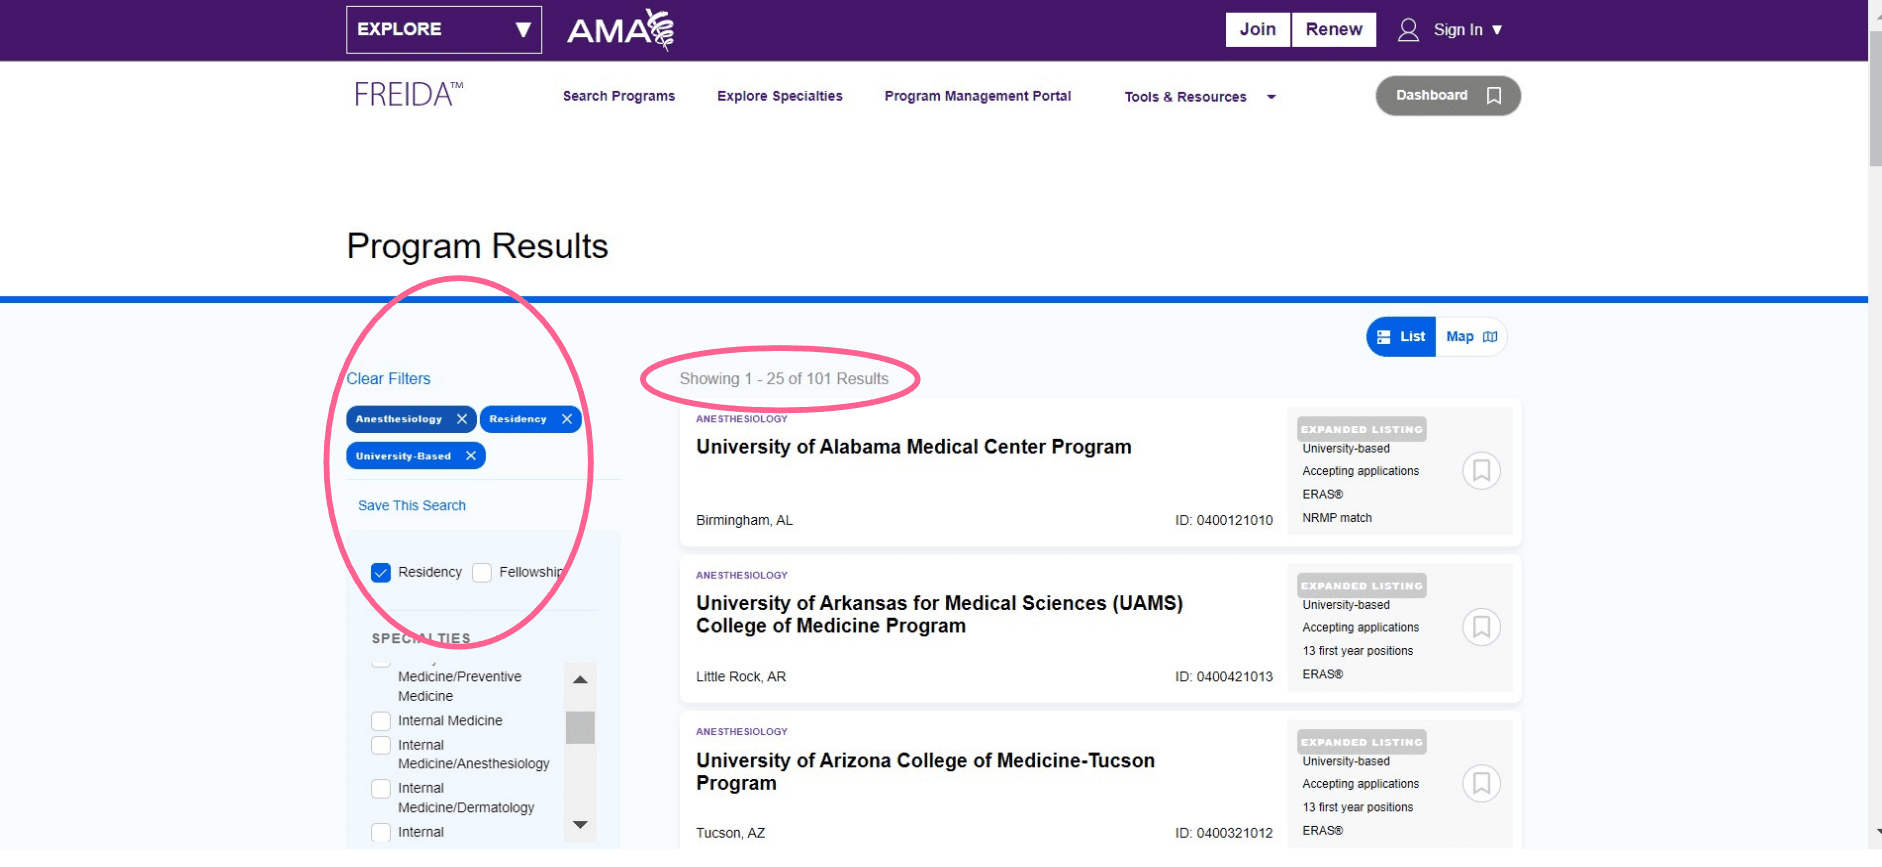The image size is (1882, 867).
Task: Click the user profile icon
Action: point(1408,30)
